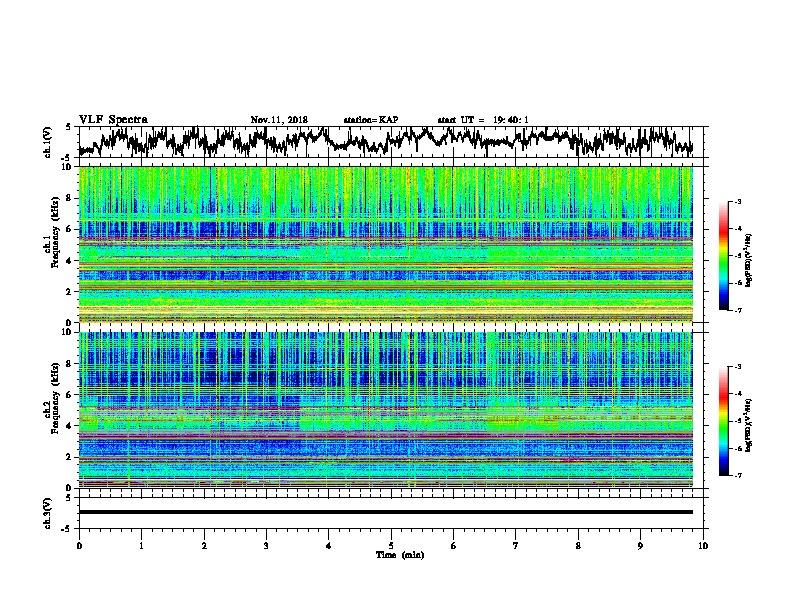Click the thick black ch.3 trace line

pyautogui.click(x=386, y=512)
